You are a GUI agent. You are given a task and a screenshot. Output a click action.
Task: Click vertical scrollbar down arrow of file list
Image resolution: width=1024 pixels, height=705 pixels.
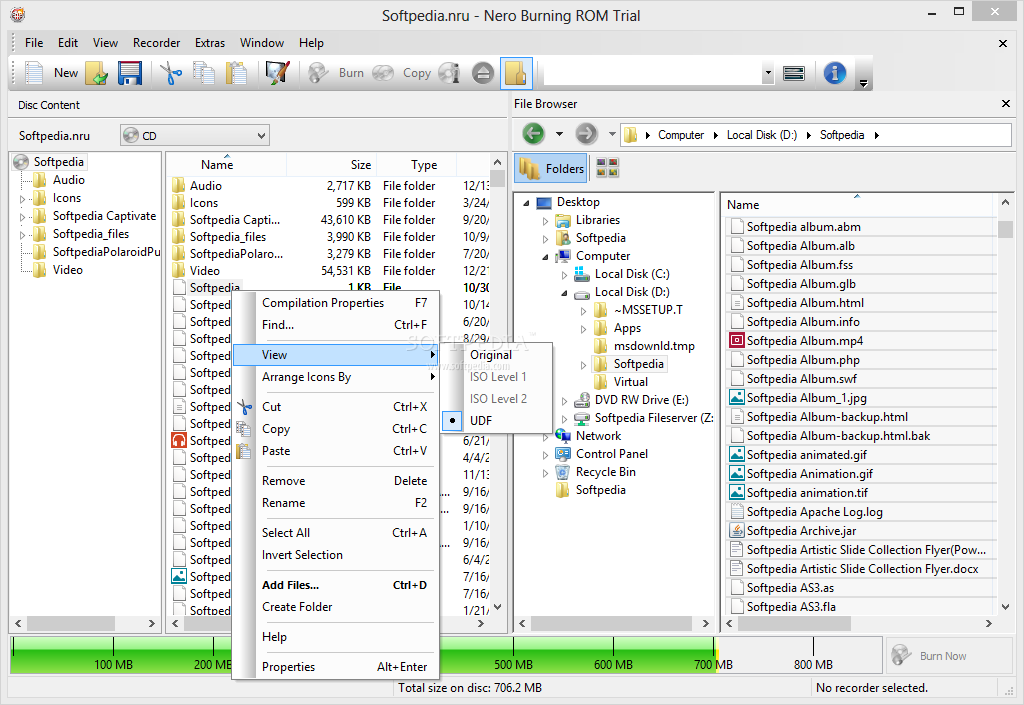[x=1005, y=606]
